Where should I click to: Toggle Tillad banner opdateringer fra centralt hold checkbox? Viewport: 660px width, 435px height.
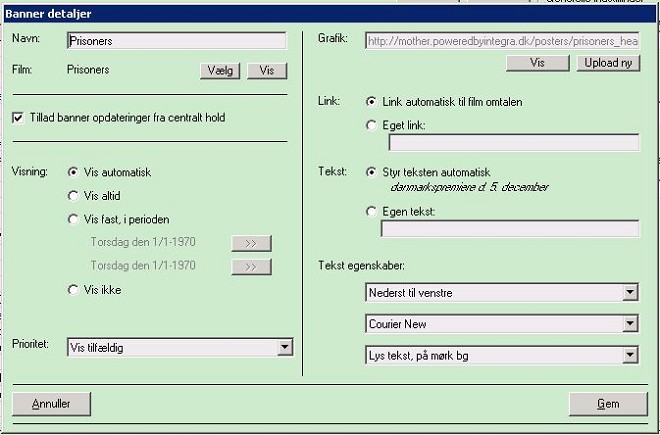[x=18, y=118]
